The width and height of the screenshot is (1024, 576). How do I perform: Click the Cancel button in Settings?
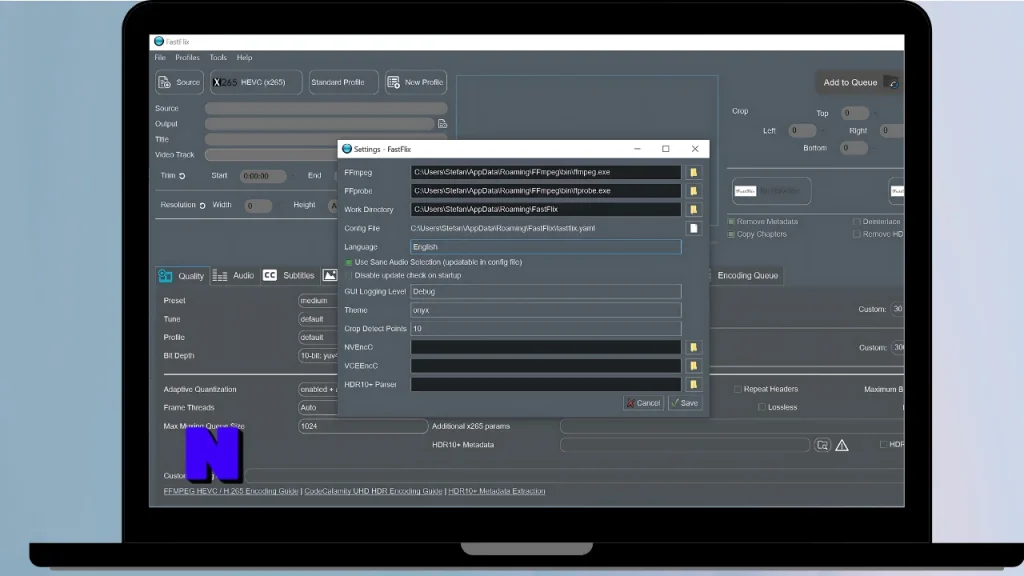tap(643, 403)
